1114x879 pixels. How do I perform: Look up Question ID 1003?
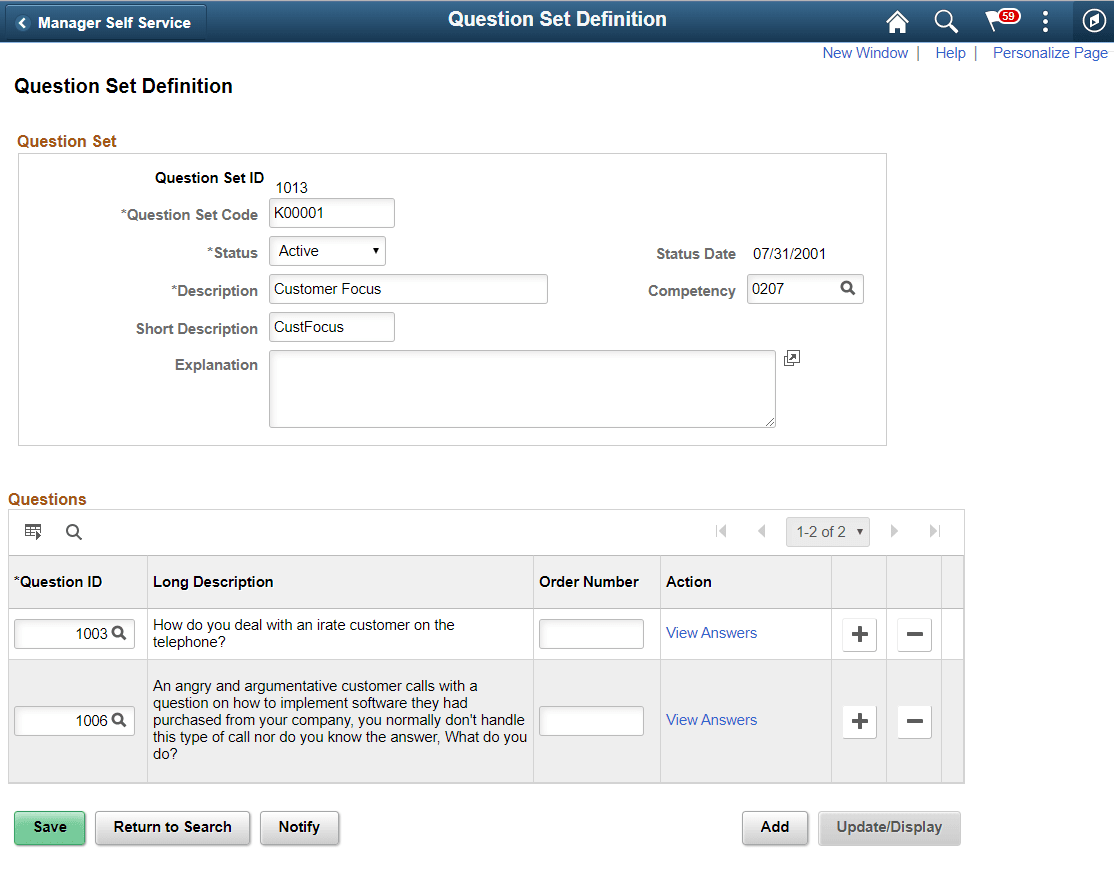(x=119, y=632)
